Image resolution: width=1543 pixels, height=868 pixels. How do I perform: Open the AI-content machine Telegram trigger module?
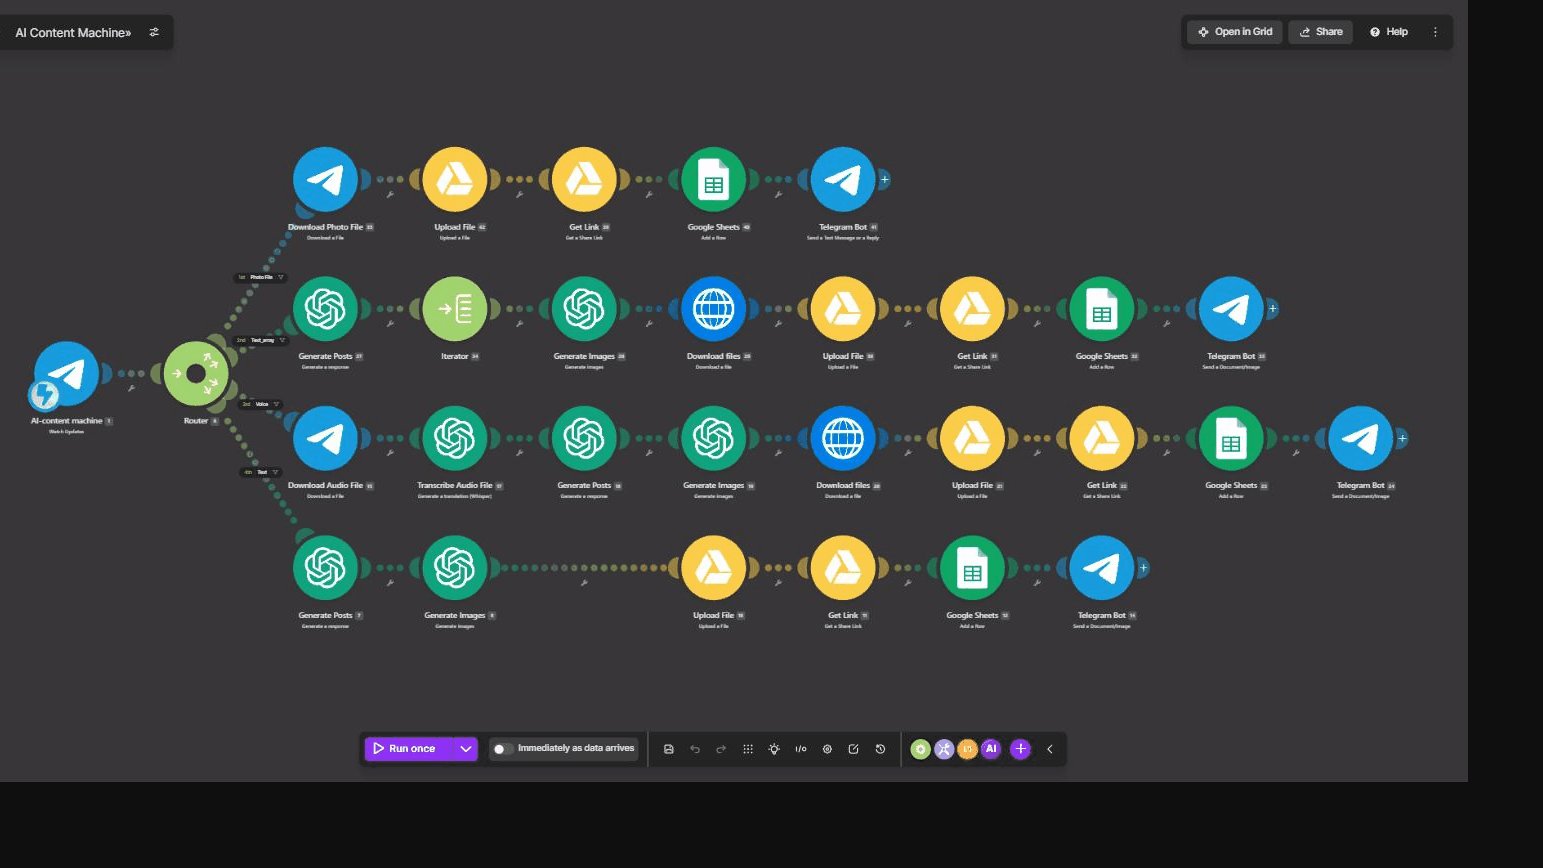(x=66, y=374)
